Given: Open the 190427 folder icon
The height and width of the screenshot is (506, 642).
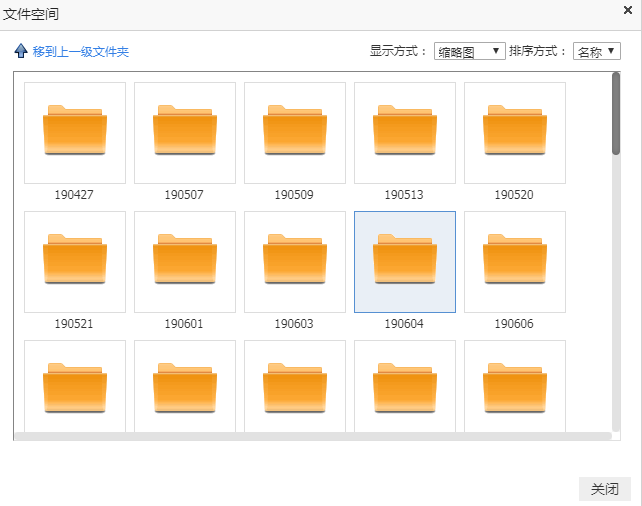Looking at the screenshot, I should pos(75,132).
